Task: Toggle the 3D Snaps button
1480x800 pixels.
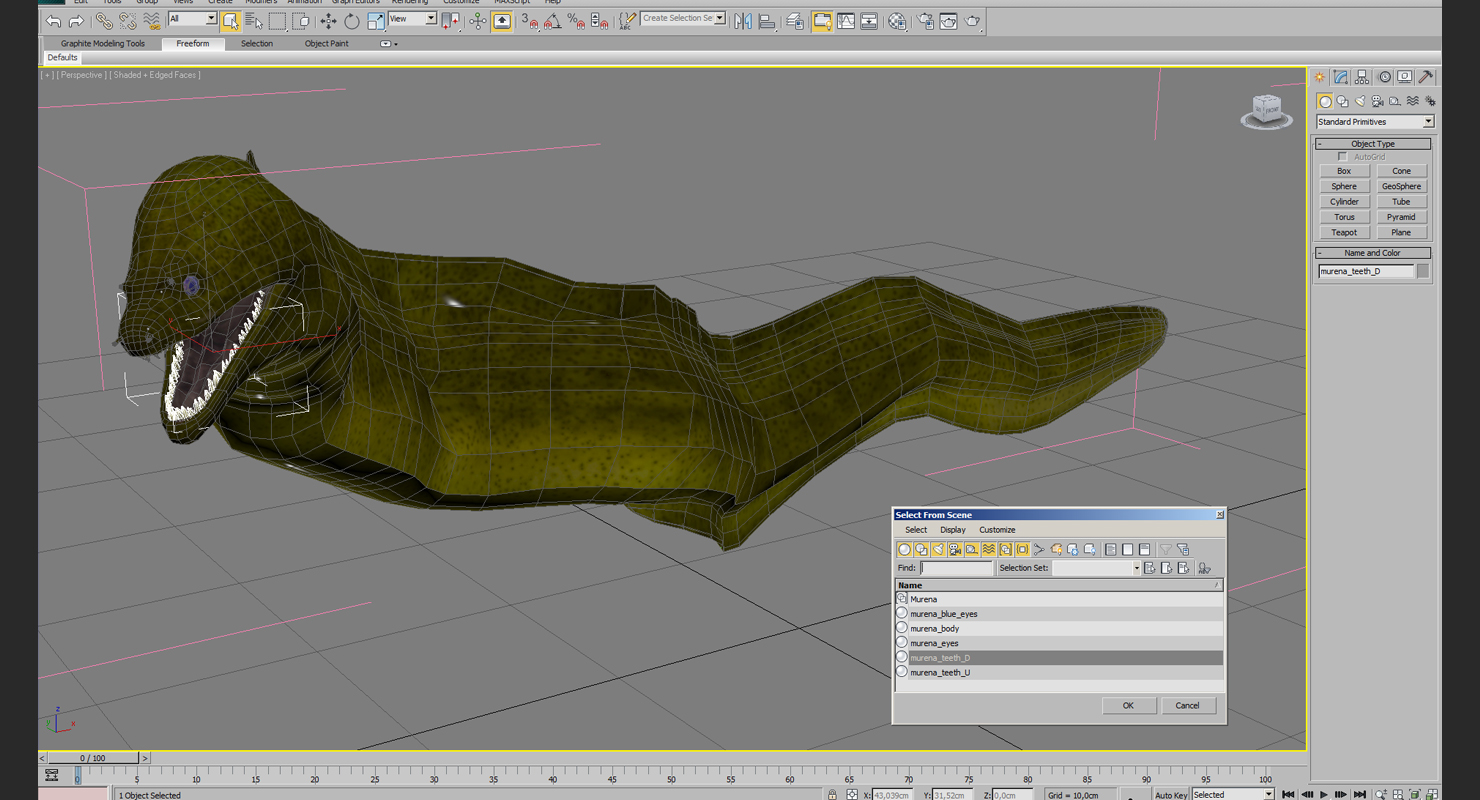Action: (530, 21)
